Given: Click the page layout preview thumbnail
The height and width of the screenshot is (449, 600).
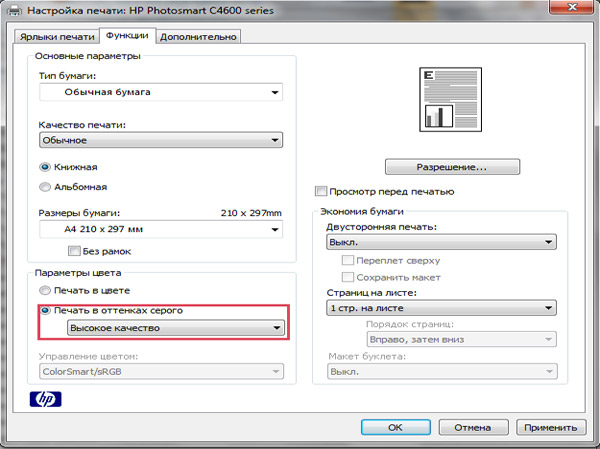Looking at the screenshot, I should [450, 100].
